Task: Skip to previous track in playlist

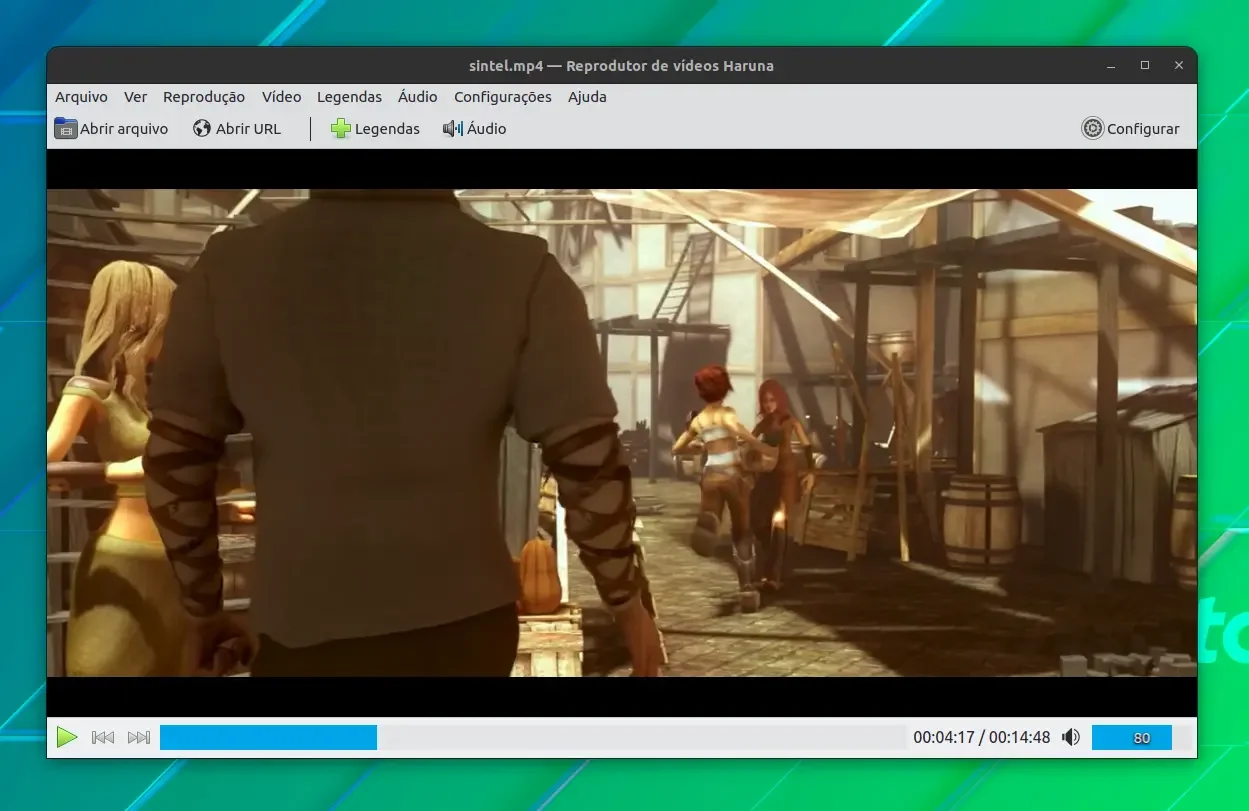Action: pyautogui.click(x=103, y=738)
